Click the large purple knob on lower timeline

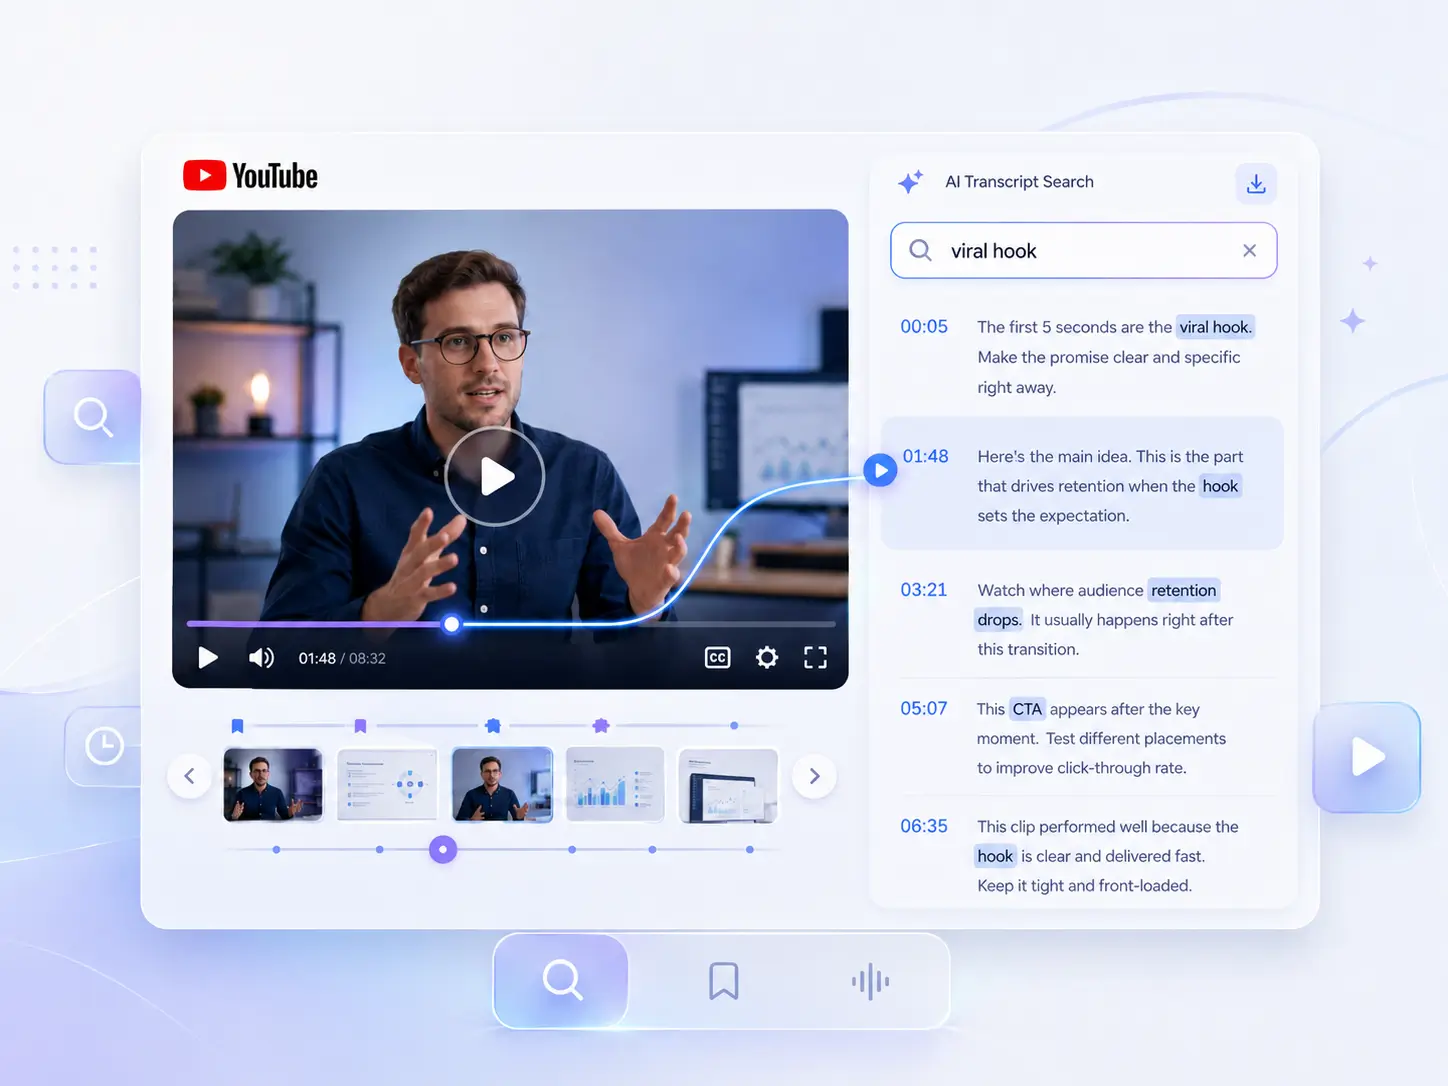pyautogui.click(x=443, y=849)
